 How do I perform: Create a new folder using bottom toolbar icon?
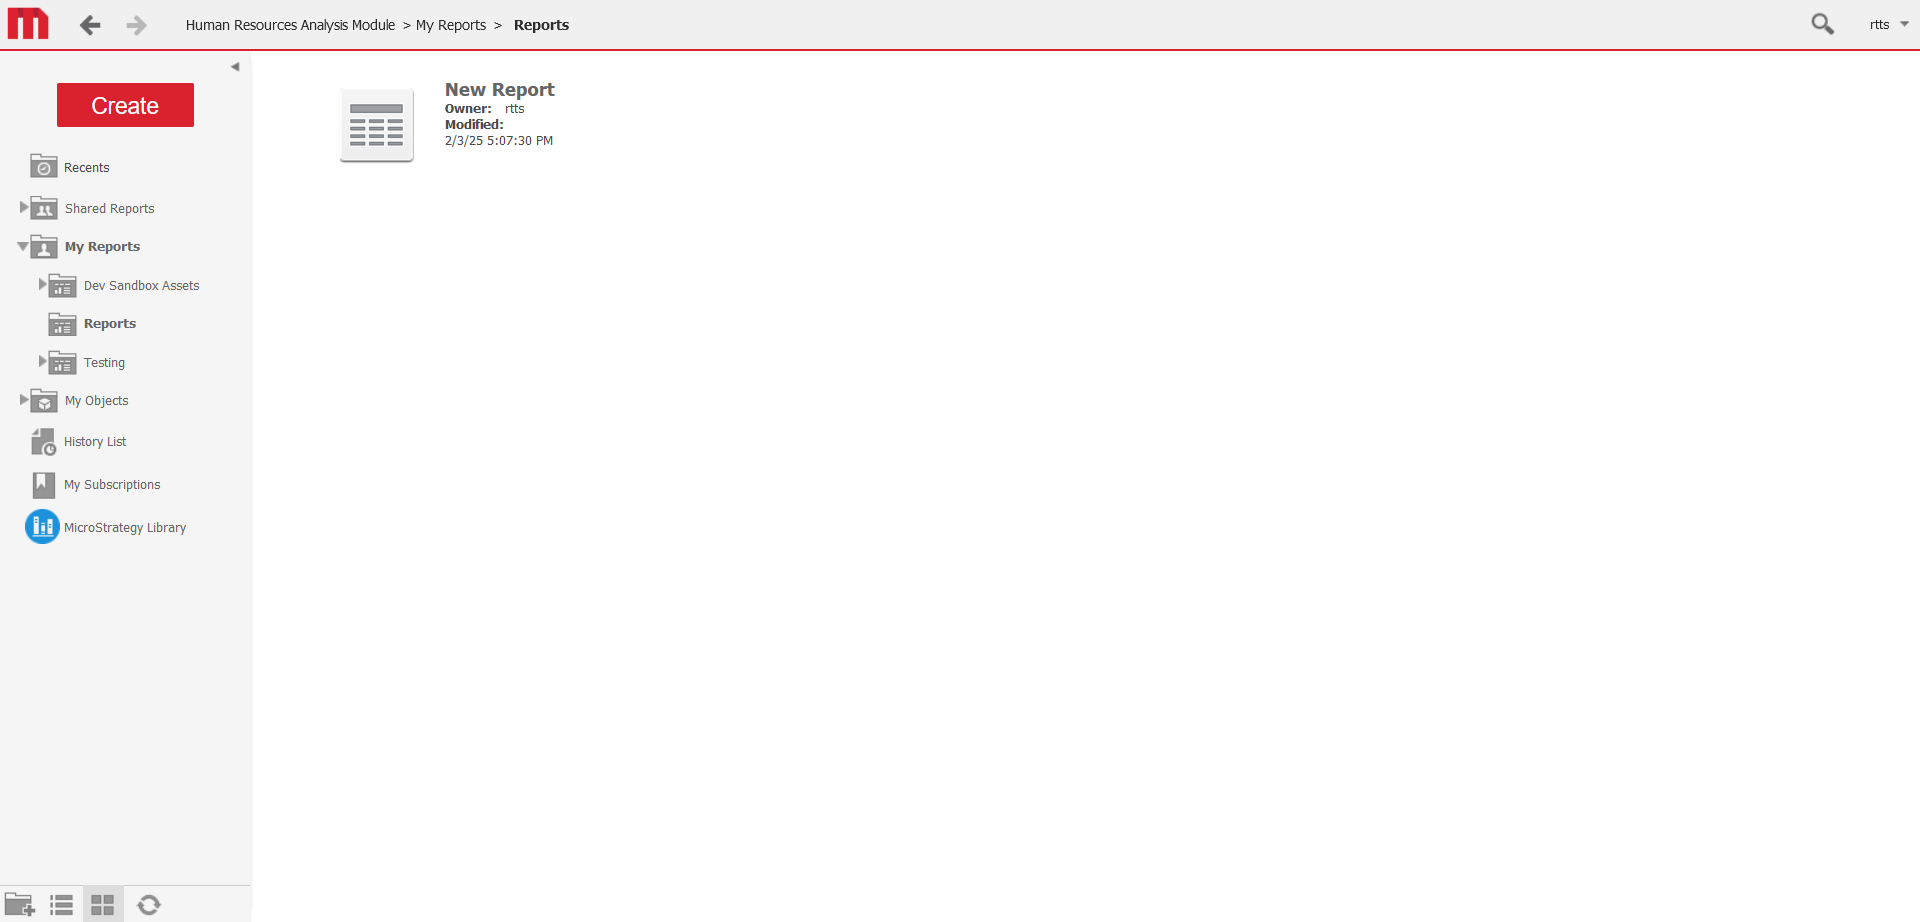click(20, 904)
